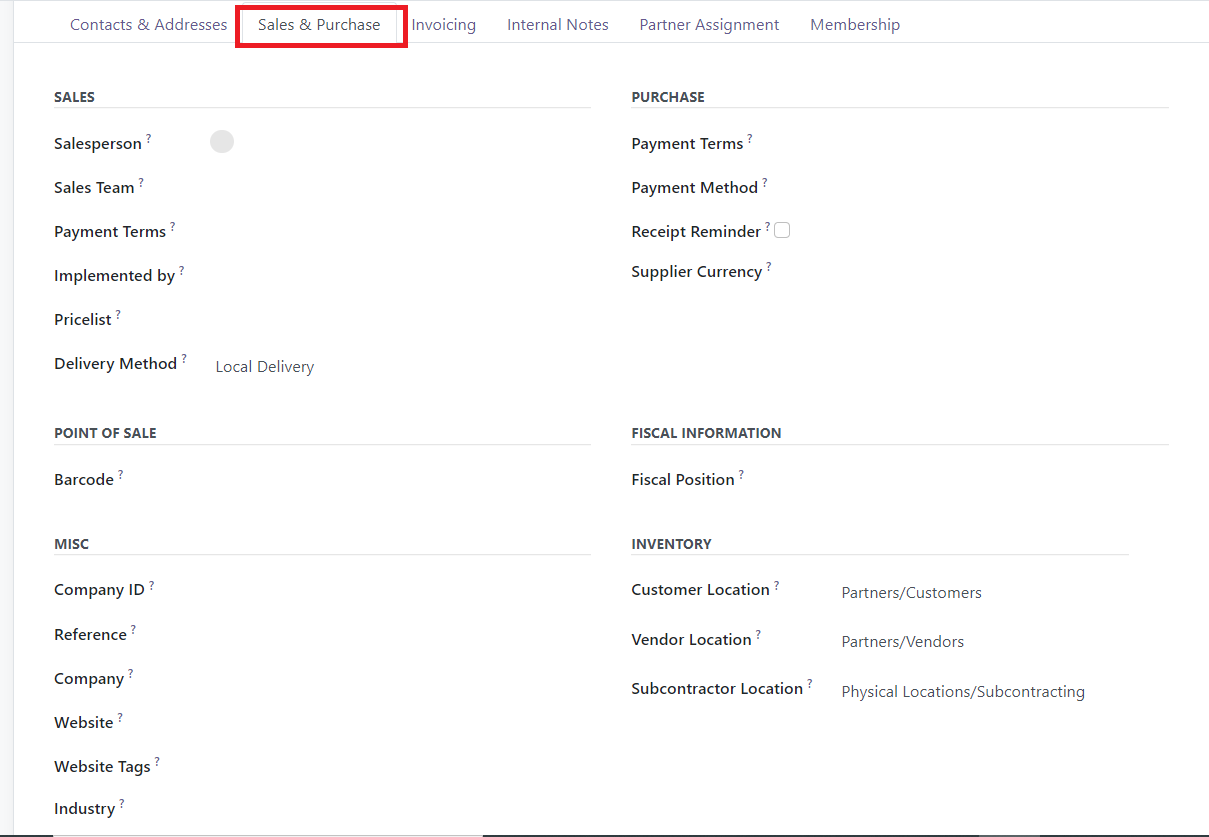
Task: Click the Website input field
Action: (400, 723)
